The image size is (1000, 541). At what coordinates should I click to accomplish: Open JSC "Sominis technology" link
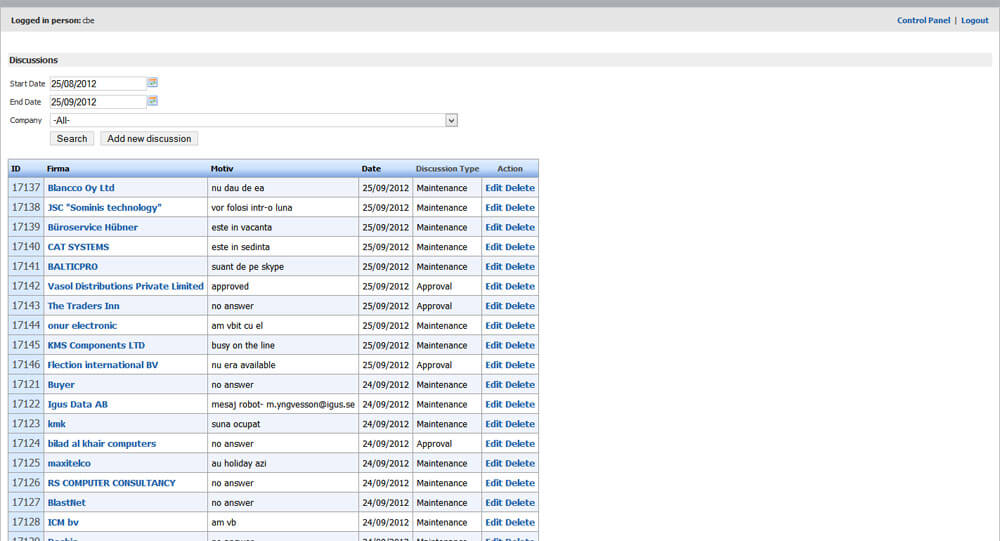[105, 208]
